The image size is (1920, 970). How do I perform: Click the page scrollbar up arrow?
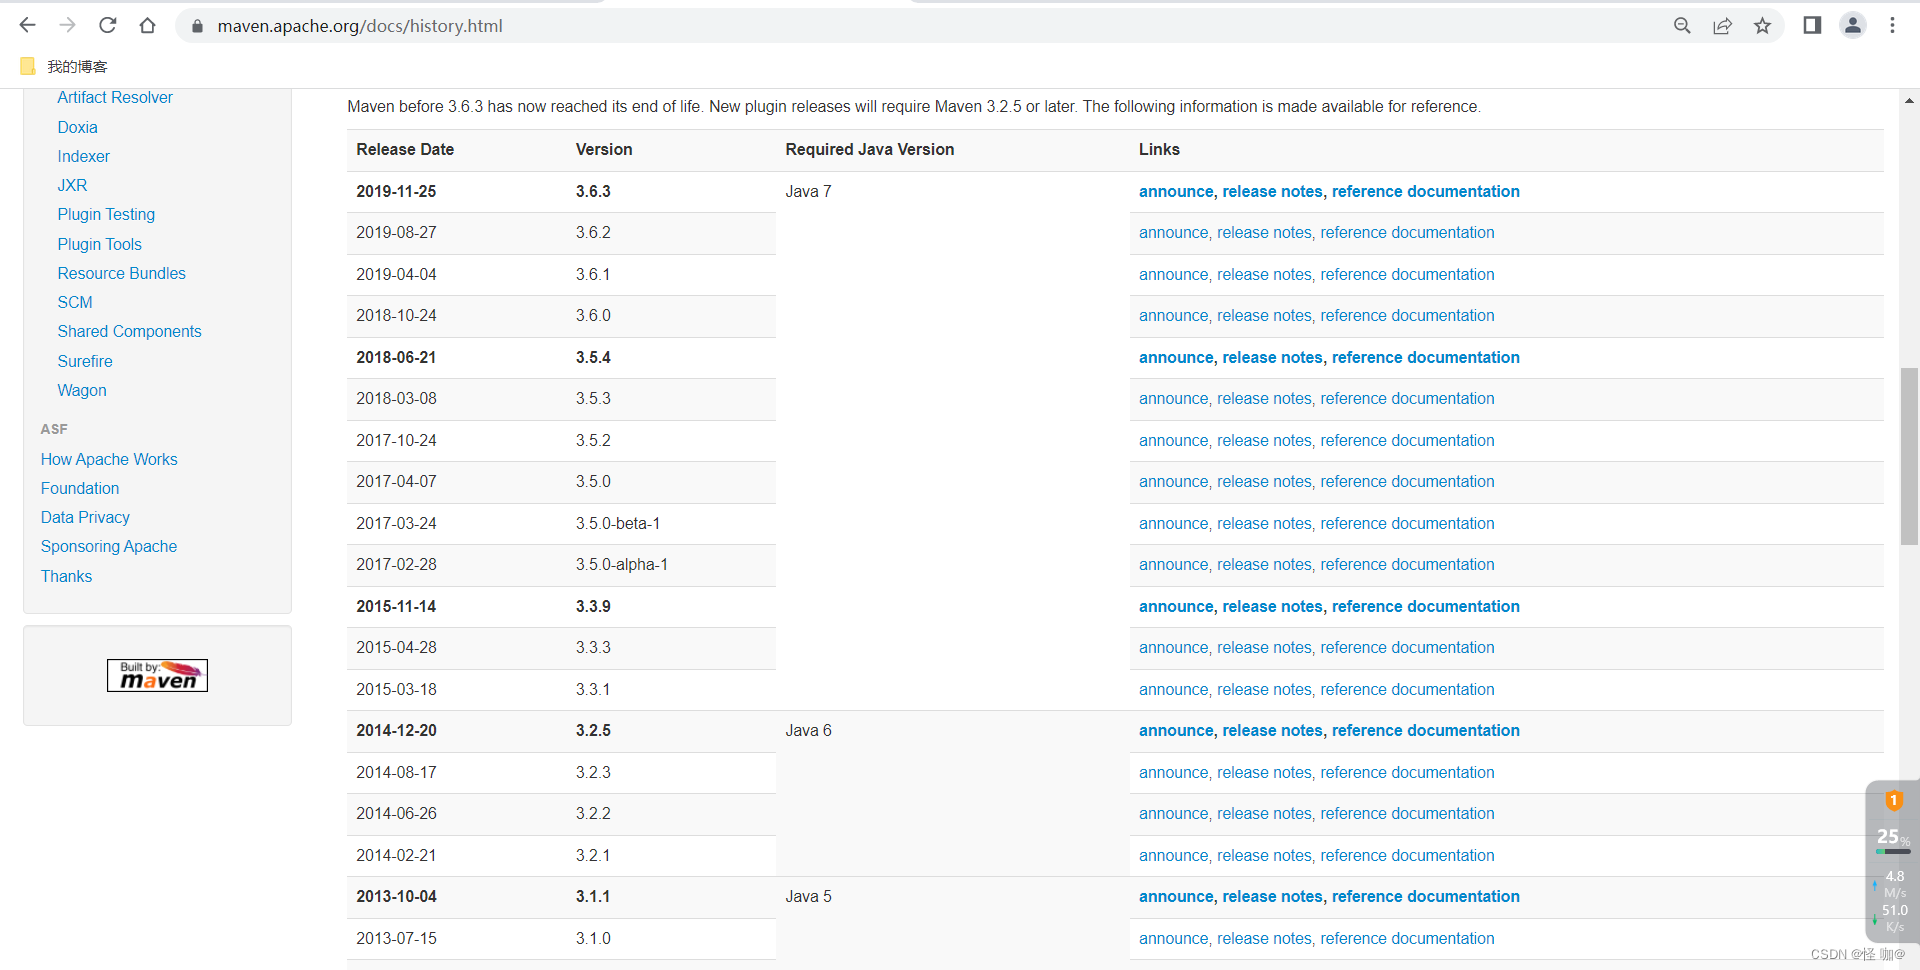point(1909,100)
